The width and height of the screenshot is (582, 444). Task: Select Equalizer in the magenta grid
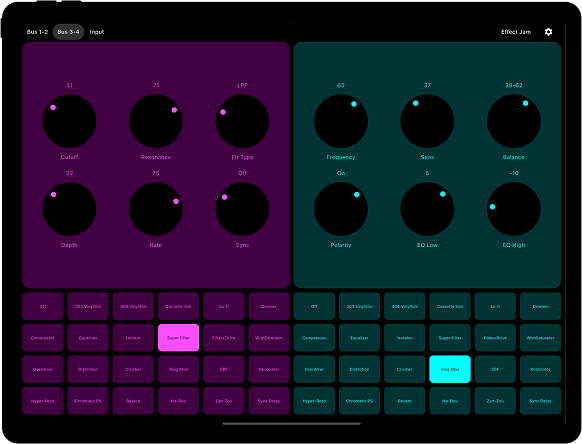tap(88, 338)
